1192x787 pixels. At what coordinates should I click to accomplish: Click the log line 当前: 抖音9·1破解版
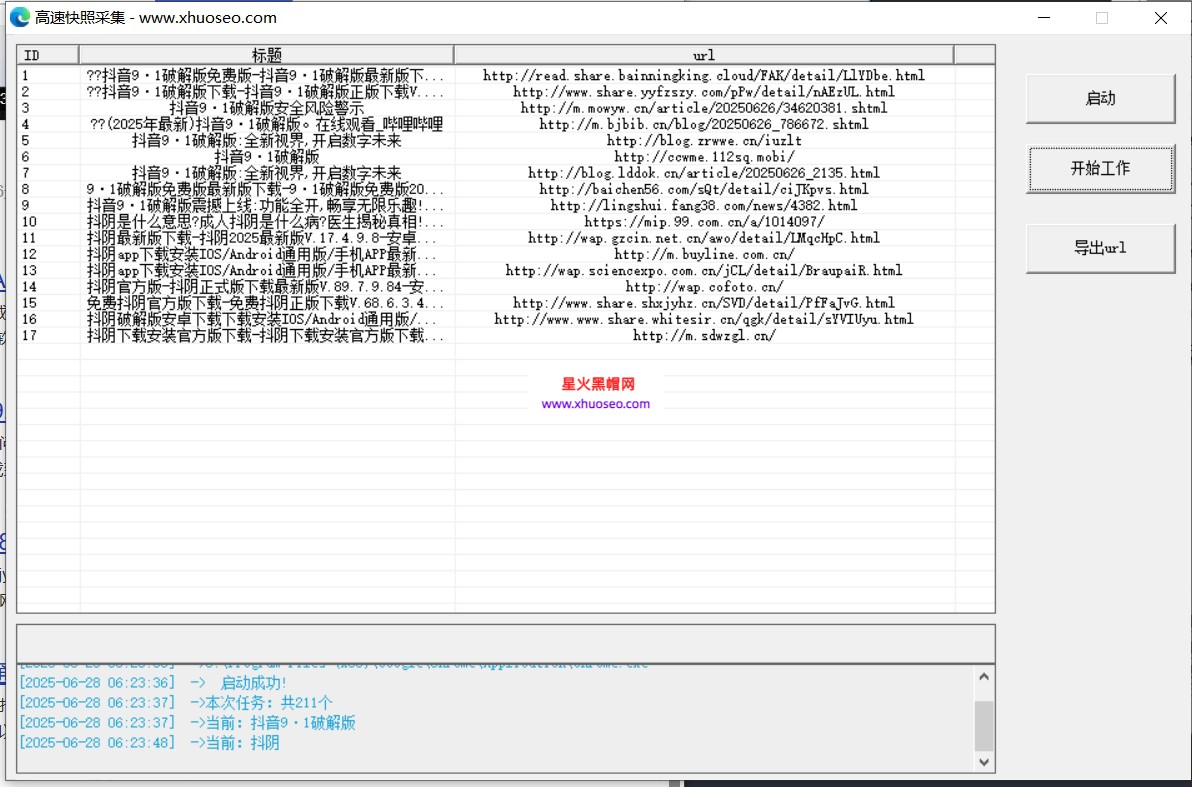coord(187,722)
